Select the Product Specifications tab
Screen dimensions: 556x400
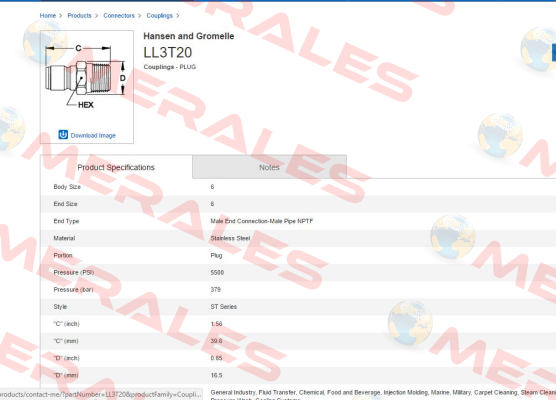[116, 167]
